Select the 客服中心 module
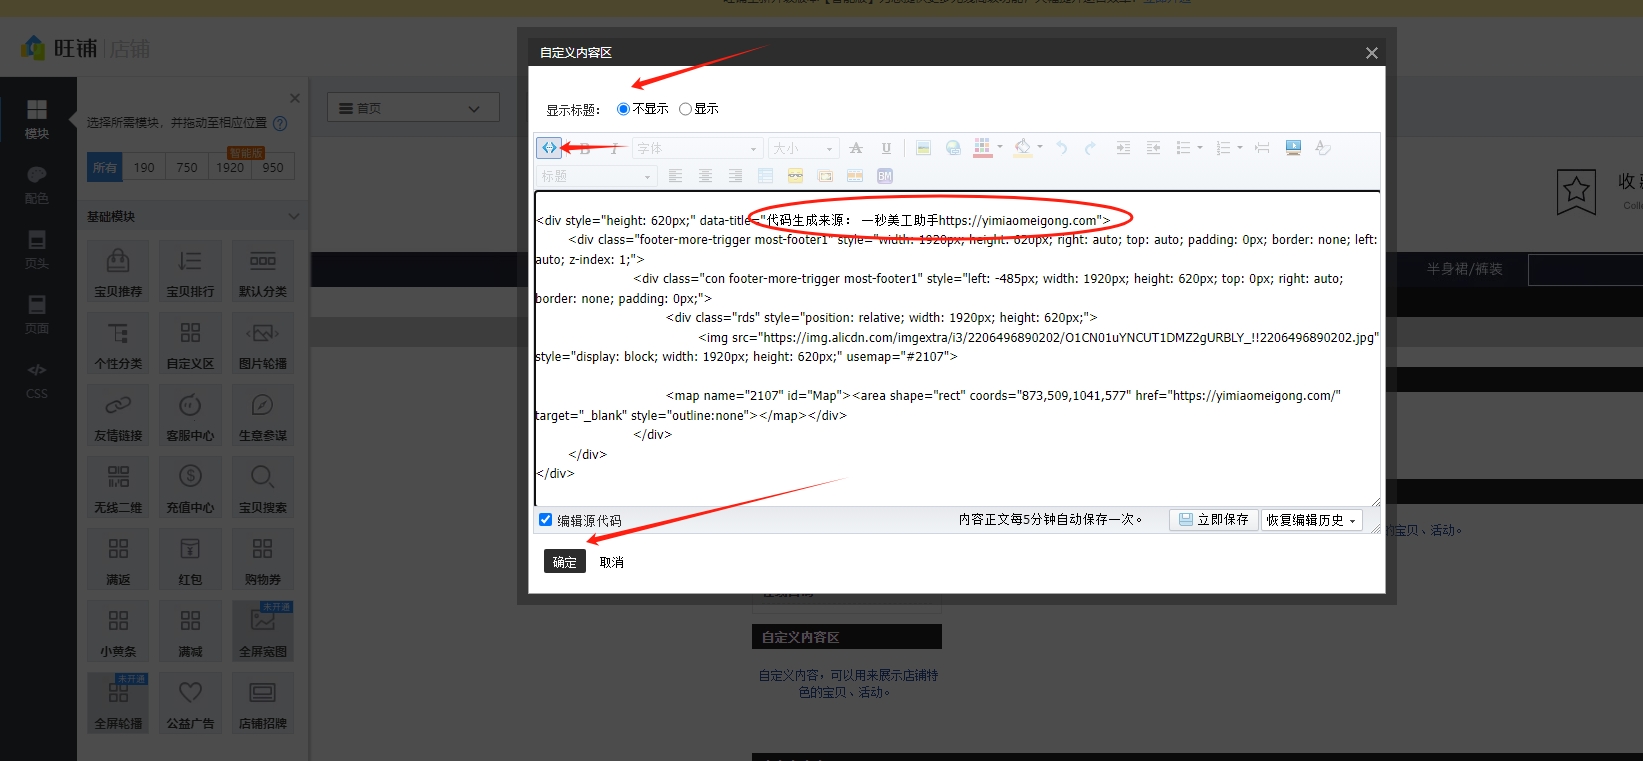 point(190,415)
